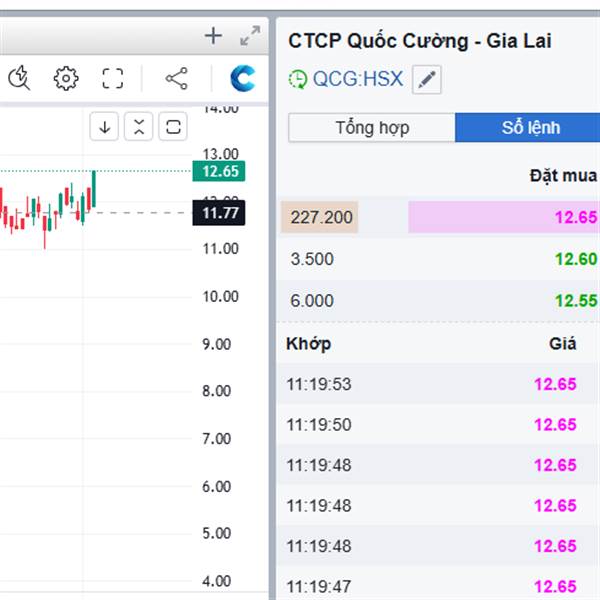This screenshot has width=600, height=600.
Task: Click price 12.65 in 11:19:53 row
Action: click(555, 384)
